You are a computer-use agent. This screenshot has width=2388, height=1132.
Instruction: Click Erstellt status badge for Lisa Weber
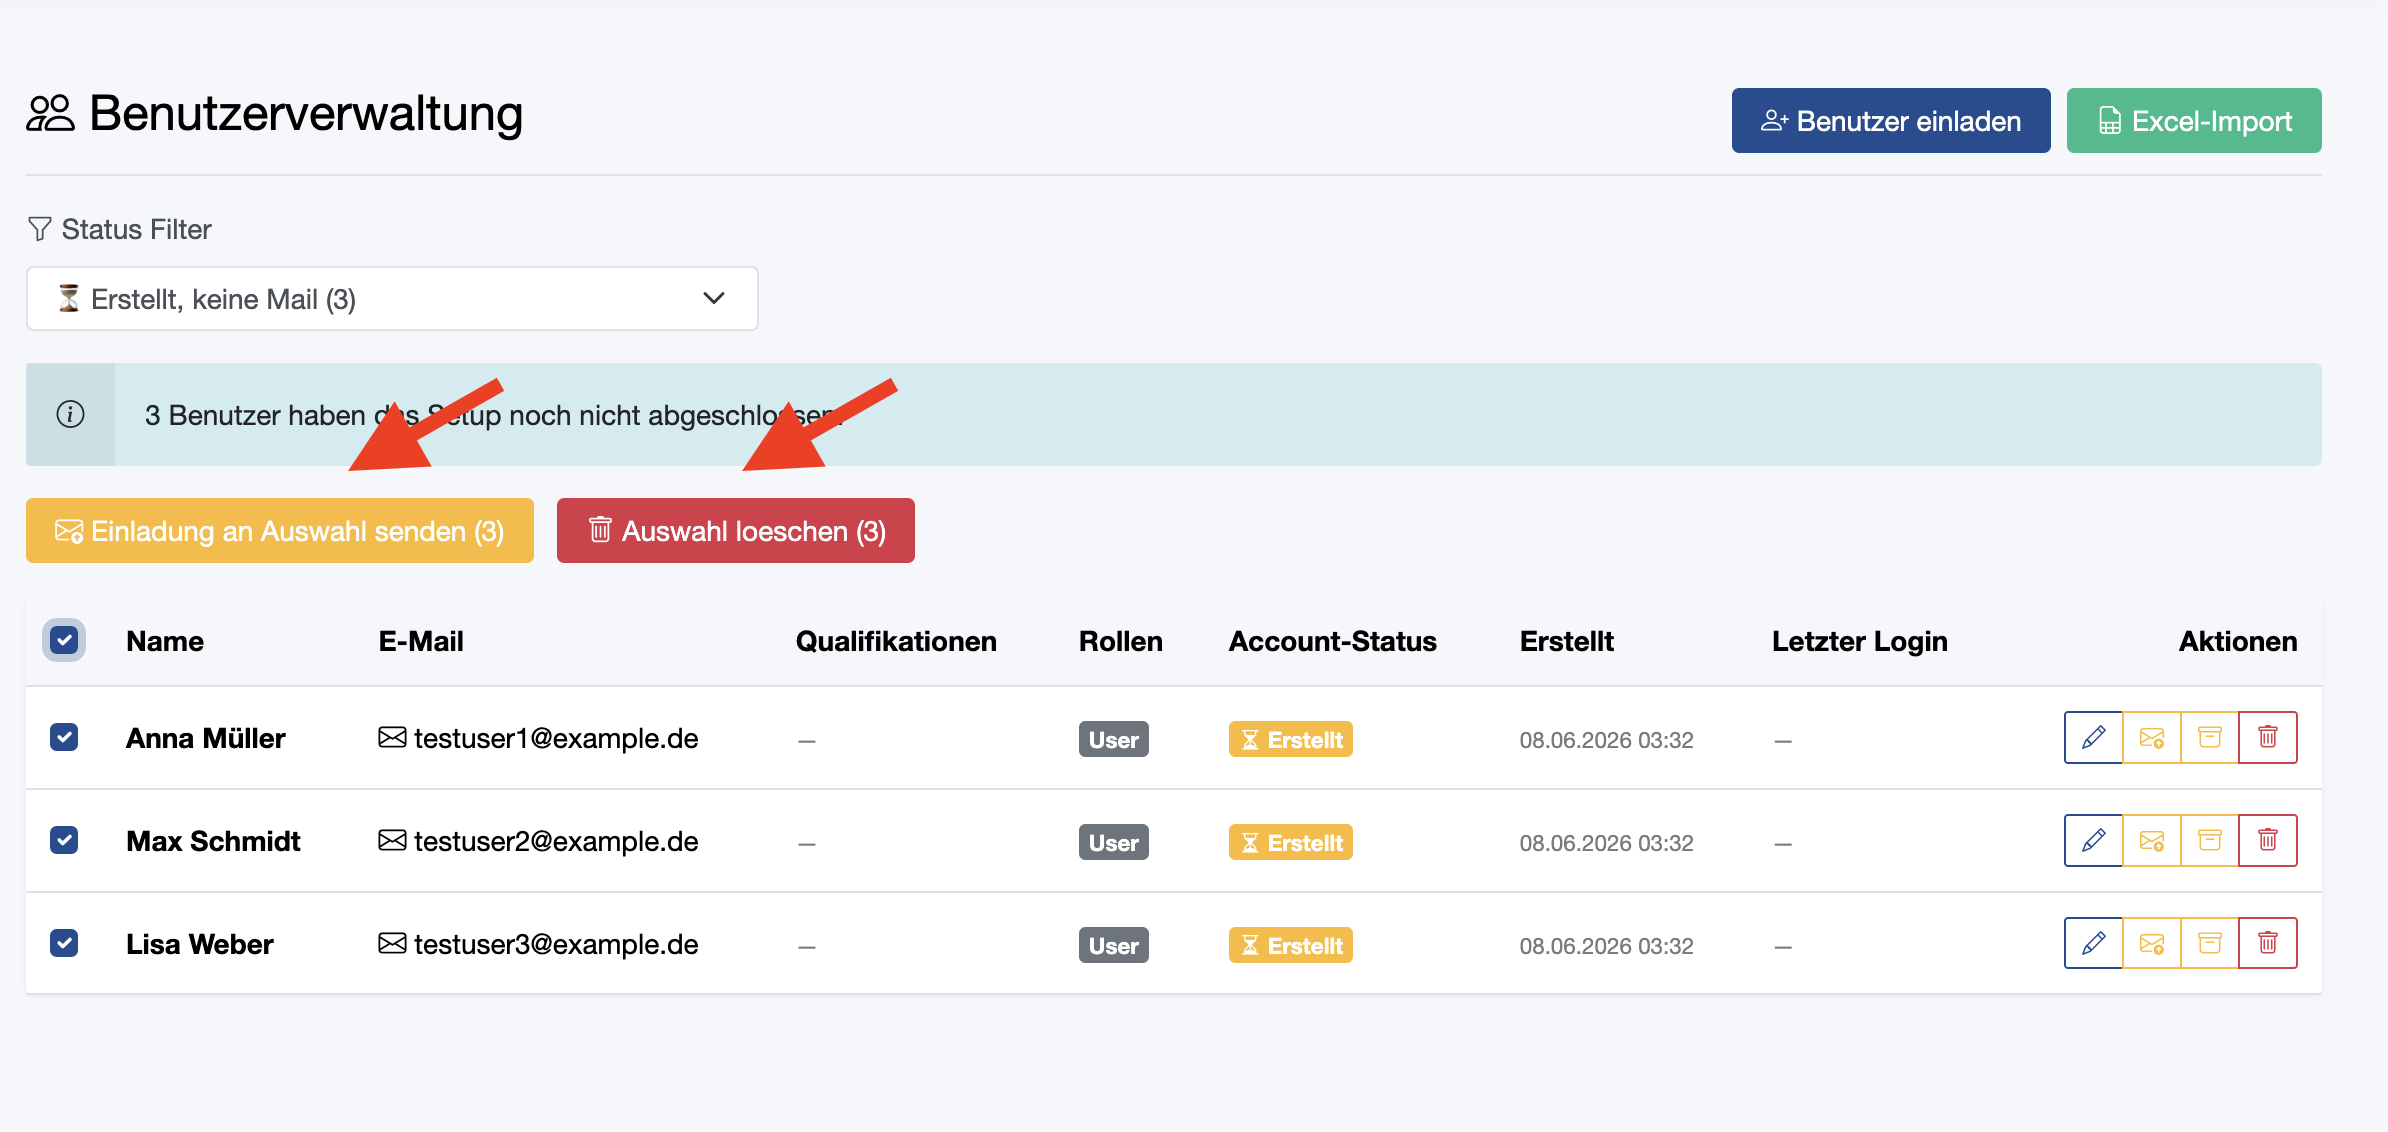pos(1291,945)
